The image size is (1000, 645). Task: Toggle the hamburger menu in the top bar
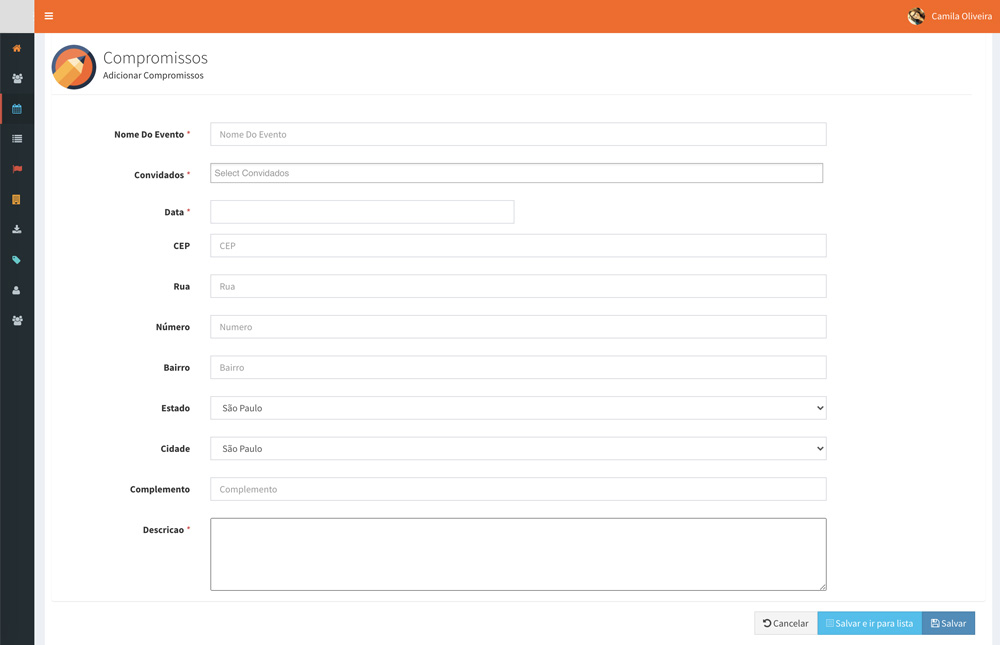pyautogui.click(x=48, y=16)
